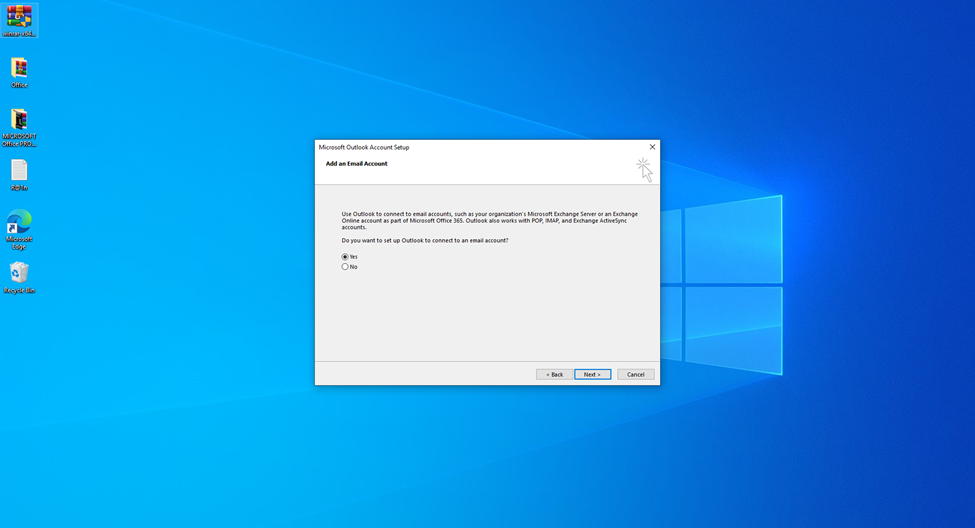Click the 'Add an Email Account' heading
This screenshot has height=528, width=975.
[x=356, y=164]
